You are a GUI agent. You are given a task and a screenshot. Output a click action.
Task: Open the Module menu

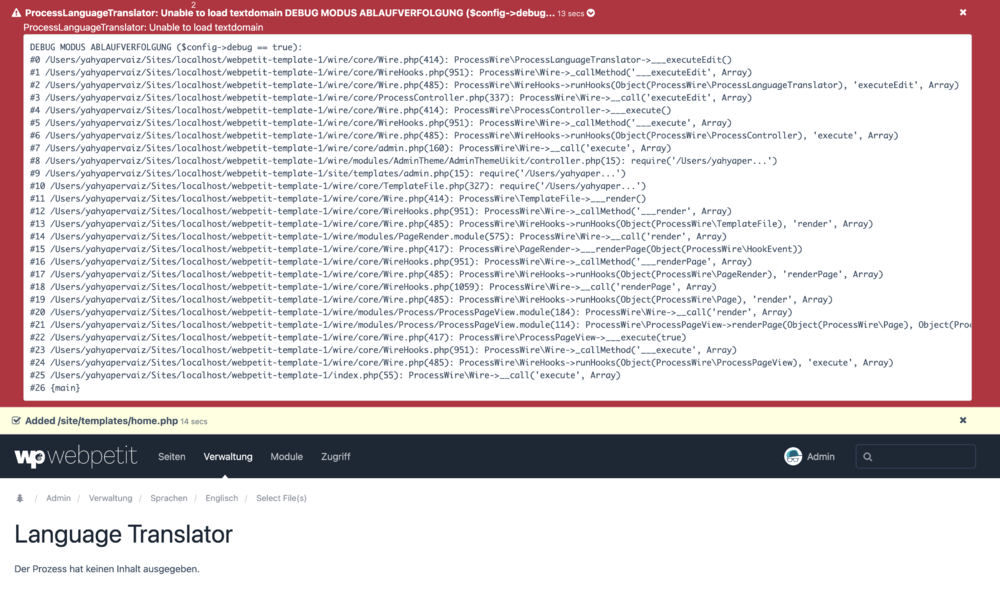click(286, 457)
